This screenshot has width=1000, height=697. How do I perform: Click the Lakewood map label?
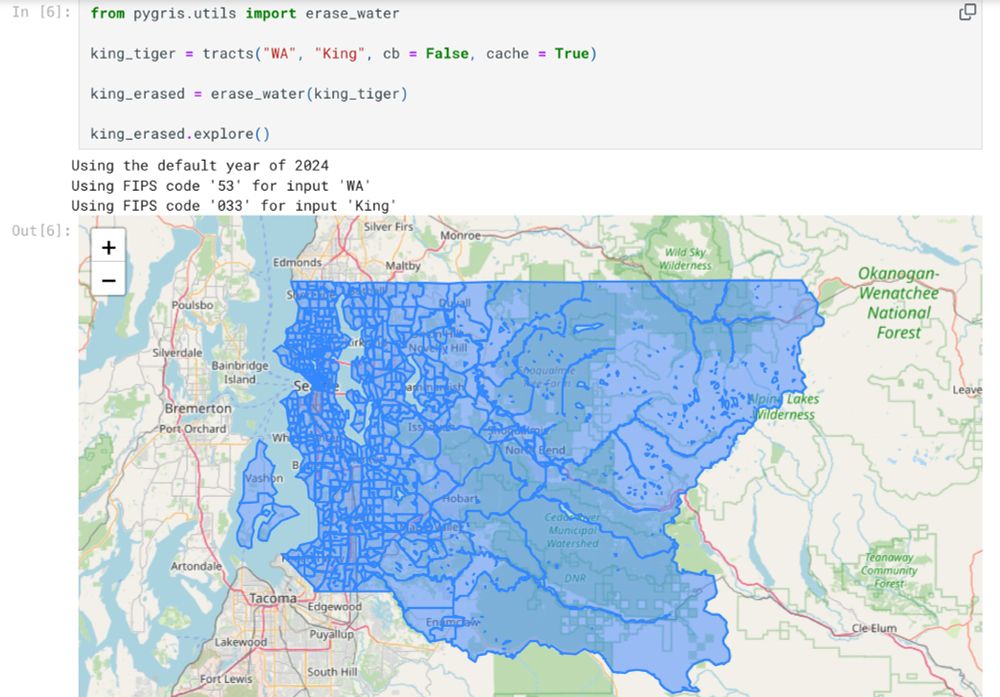pos(240,642)
